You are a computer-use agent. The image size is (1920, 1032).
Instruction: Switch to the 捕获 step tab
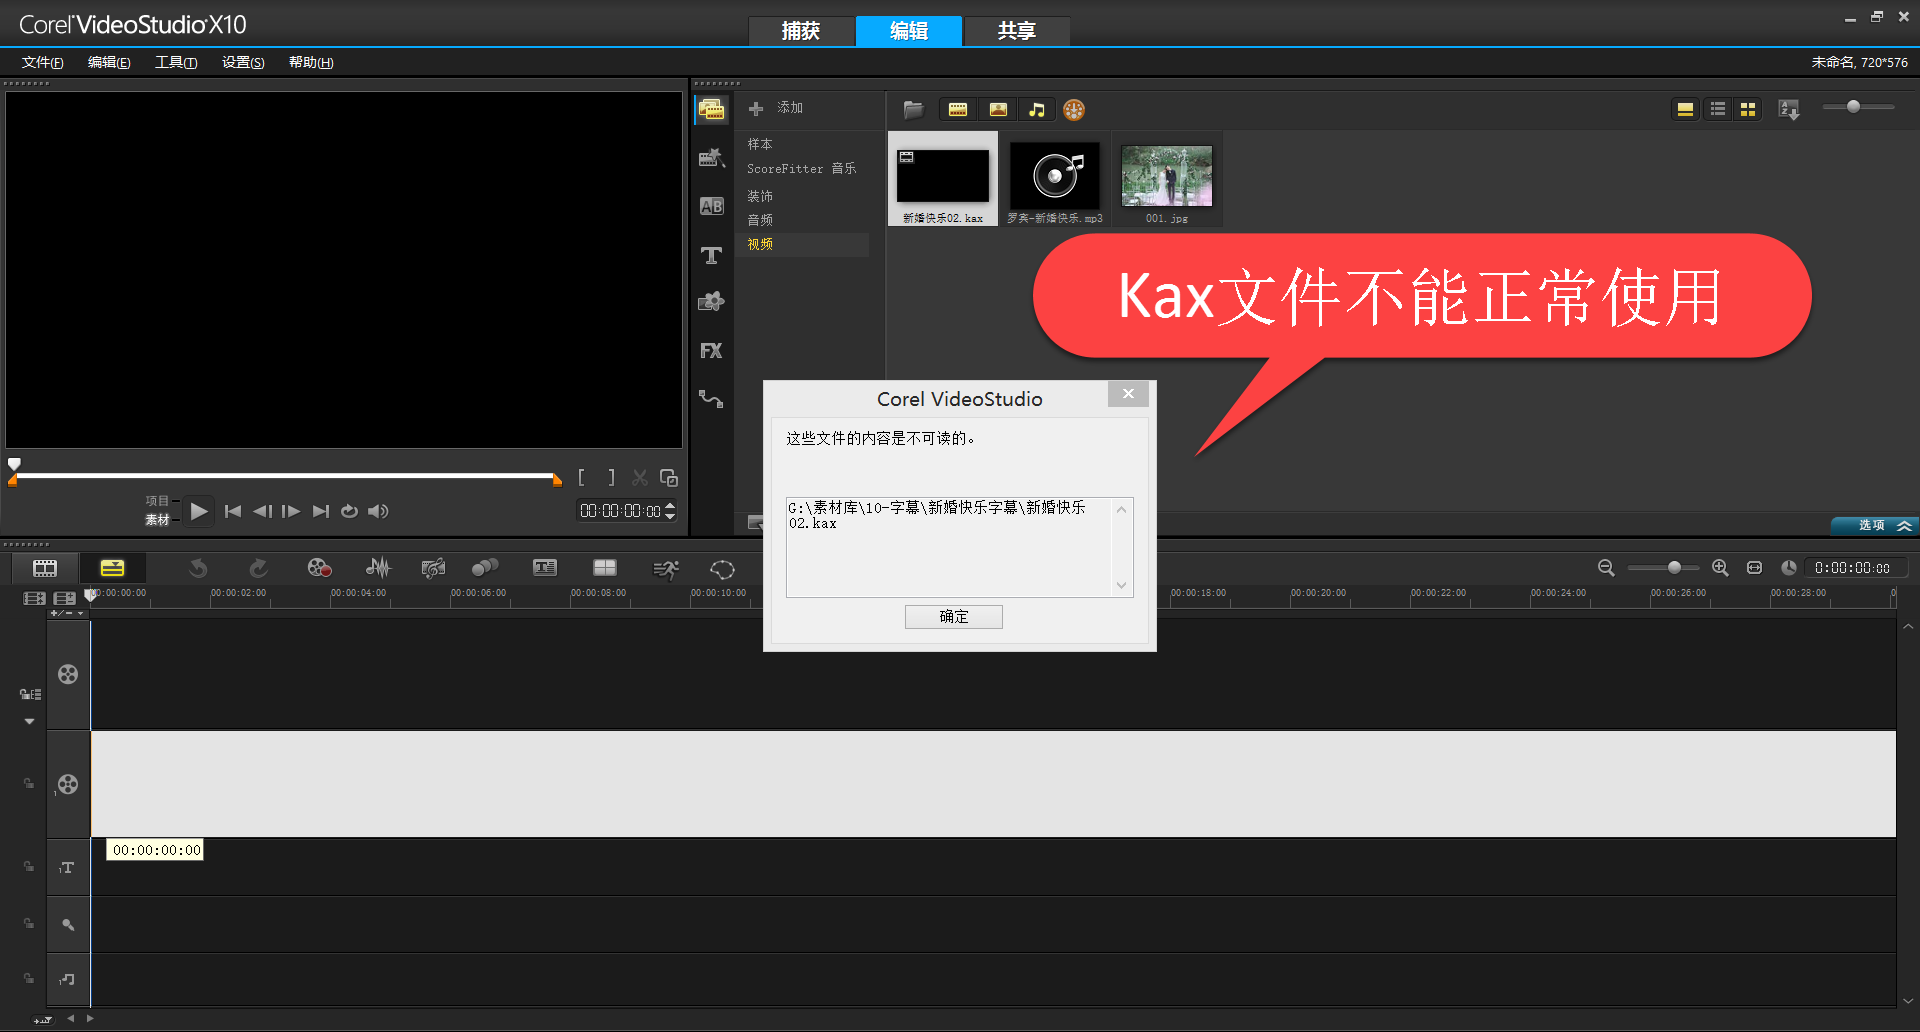801,31
